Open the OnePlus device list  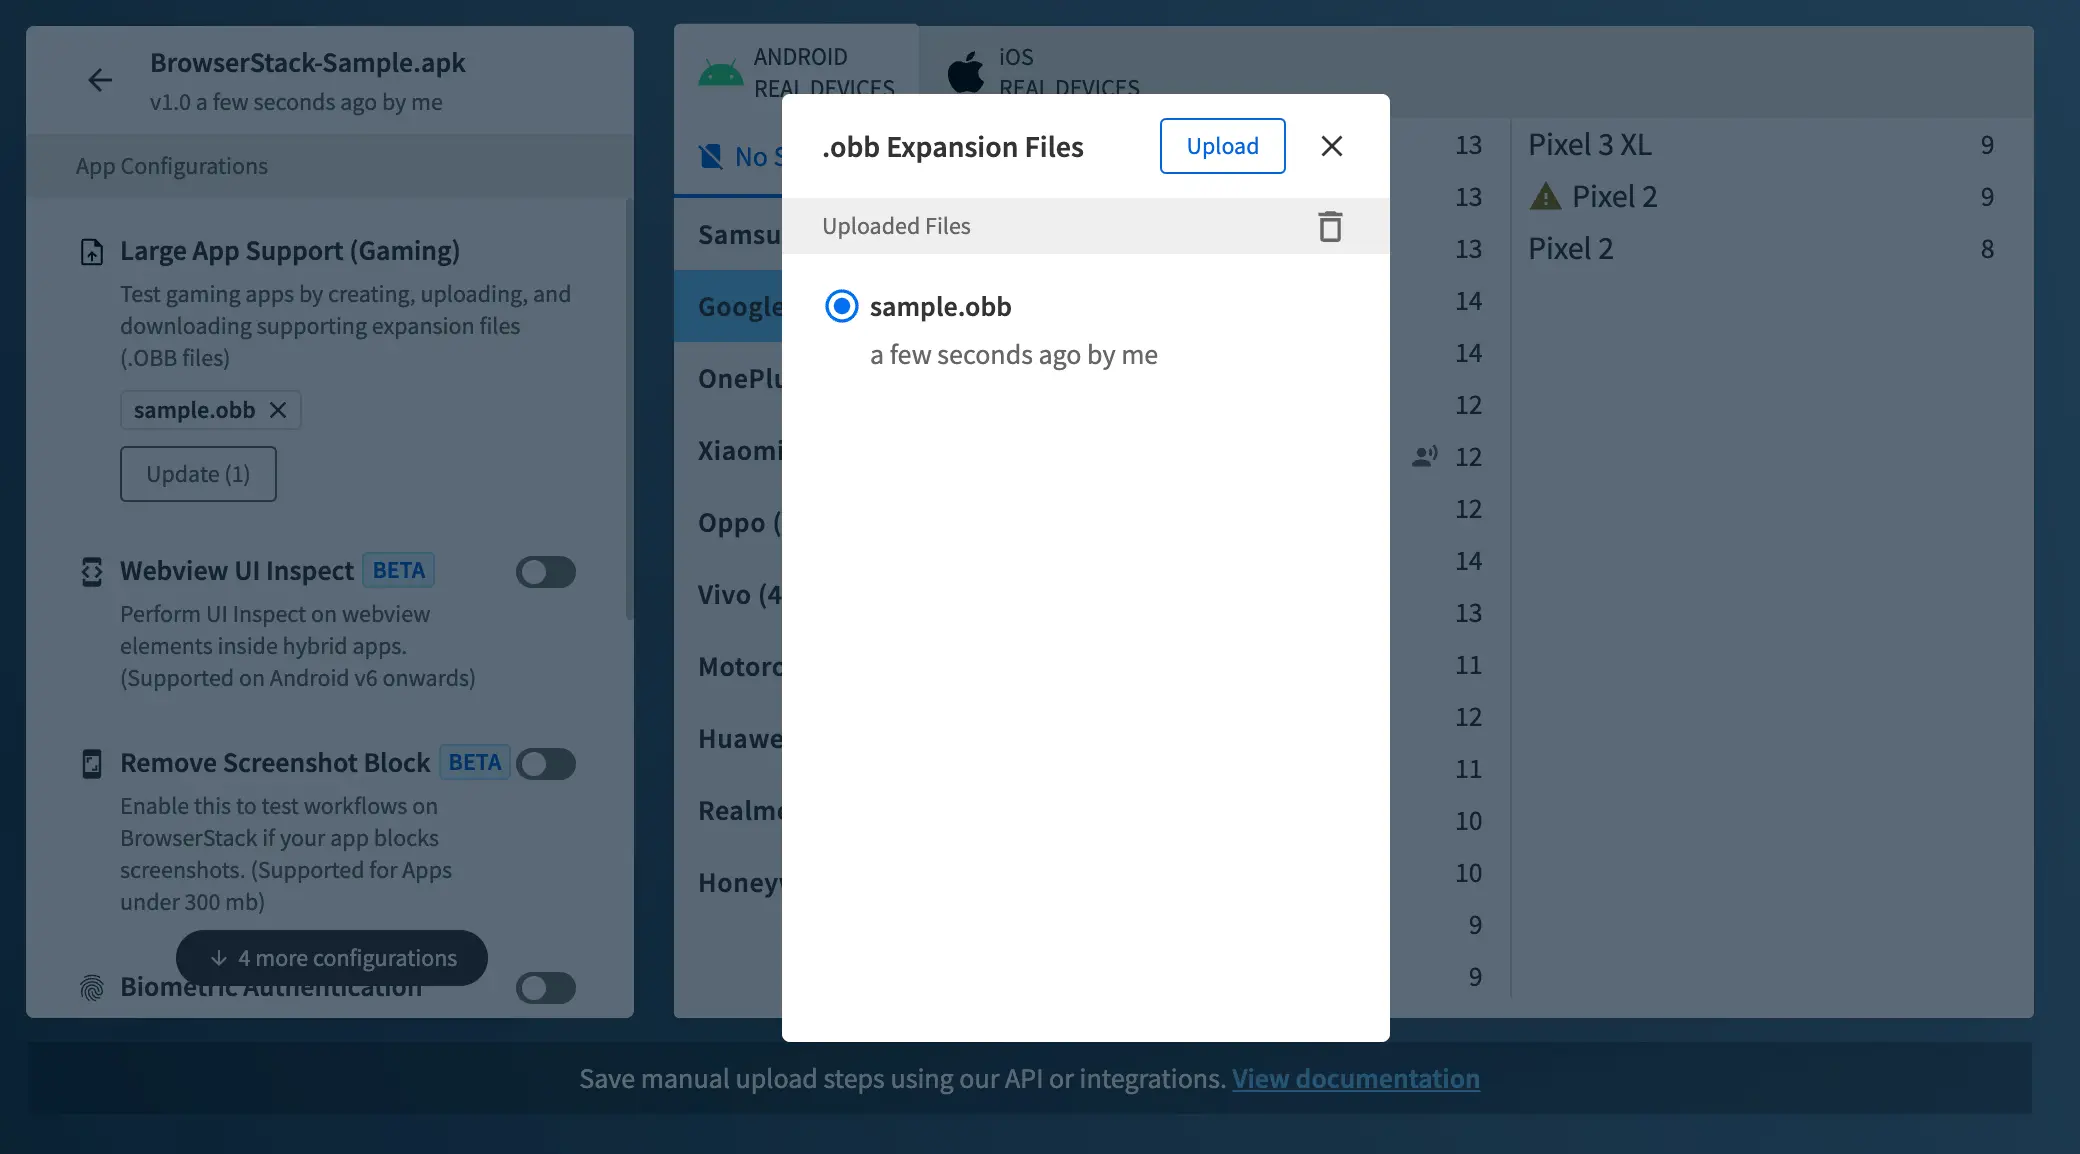[x=738, y=379]
